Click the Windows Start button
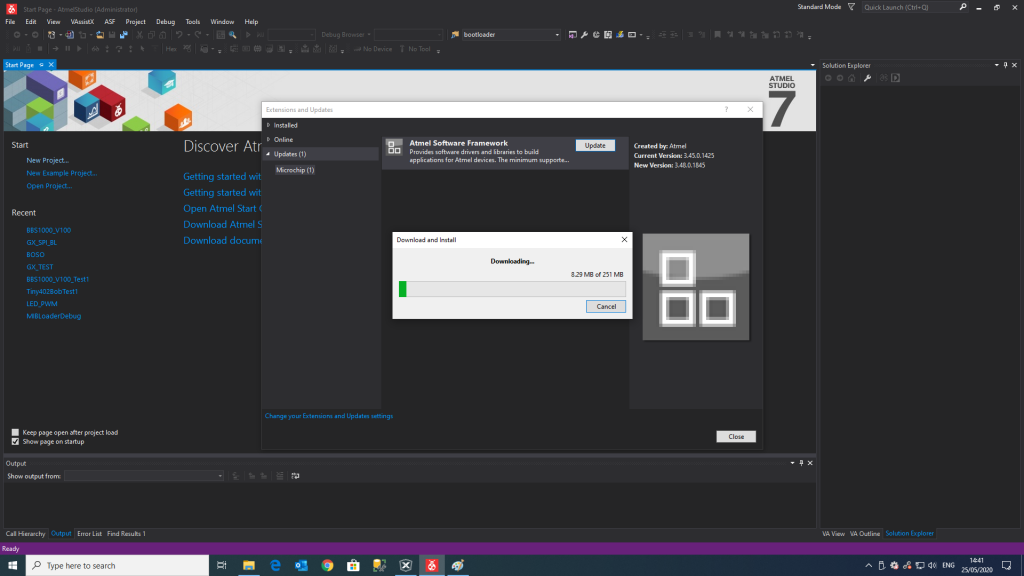1024x576 pixels. 12,566
